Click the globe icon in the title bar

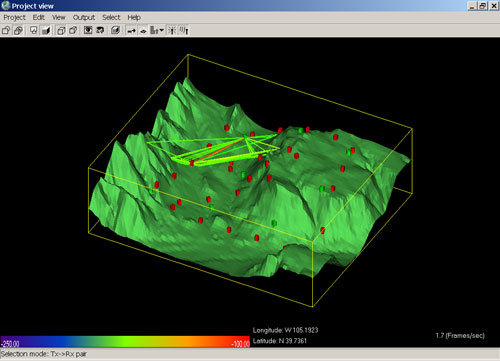[x=6, y=5]
